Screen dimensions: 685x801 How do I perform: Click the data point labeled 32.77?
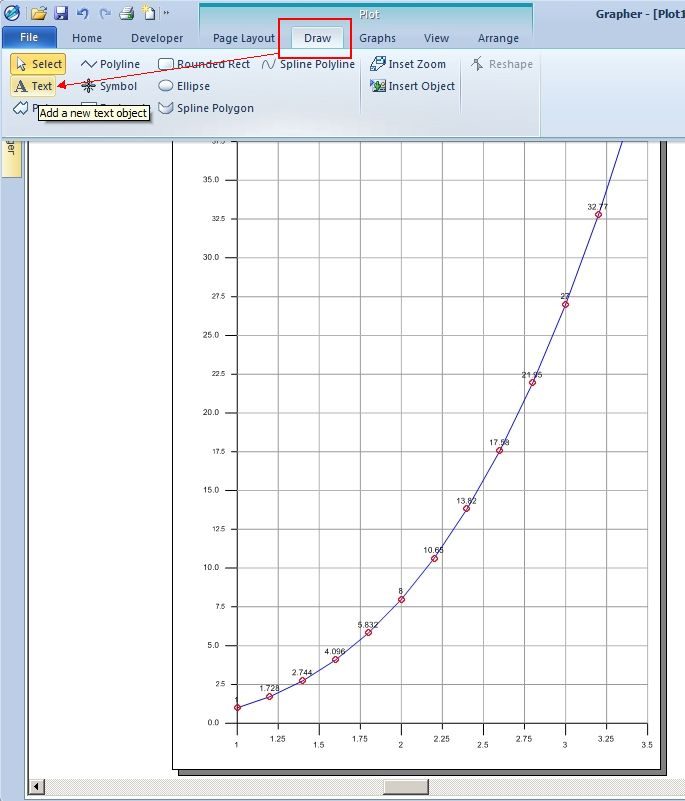coord(598,215)
